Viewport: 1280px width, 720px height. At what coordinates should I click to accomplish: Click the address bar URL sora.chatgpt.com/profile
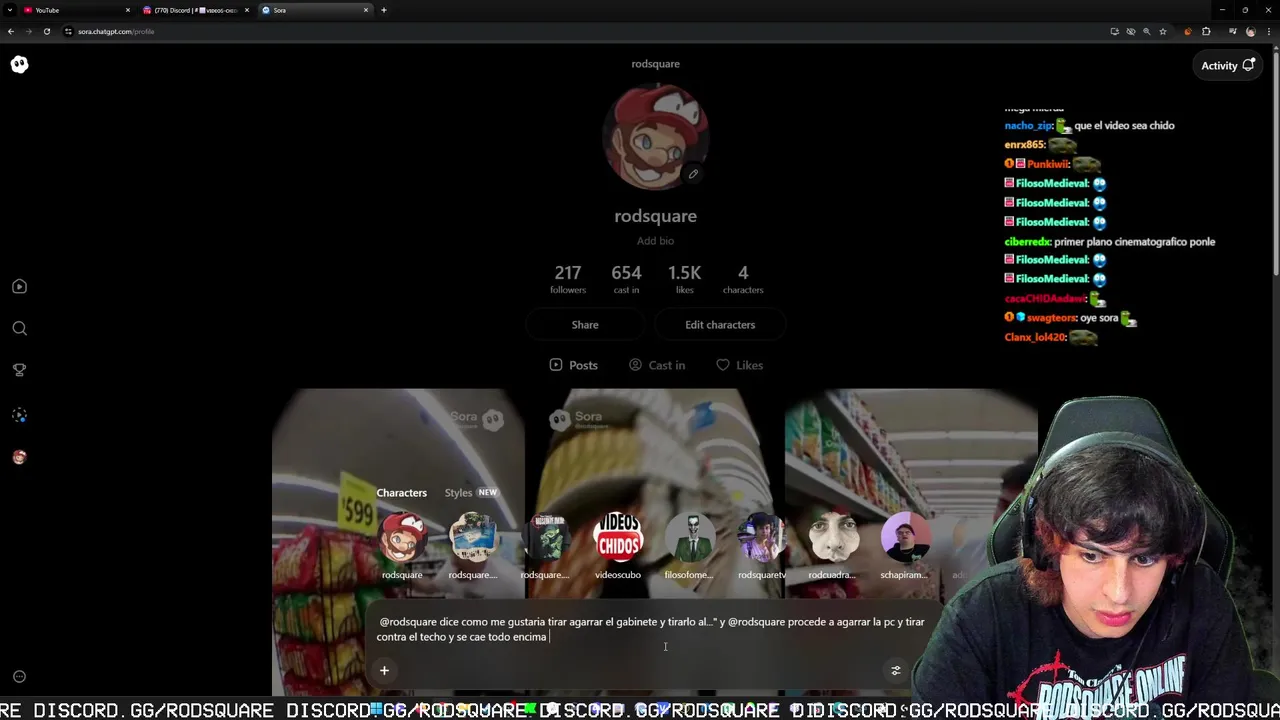[116, 31]
